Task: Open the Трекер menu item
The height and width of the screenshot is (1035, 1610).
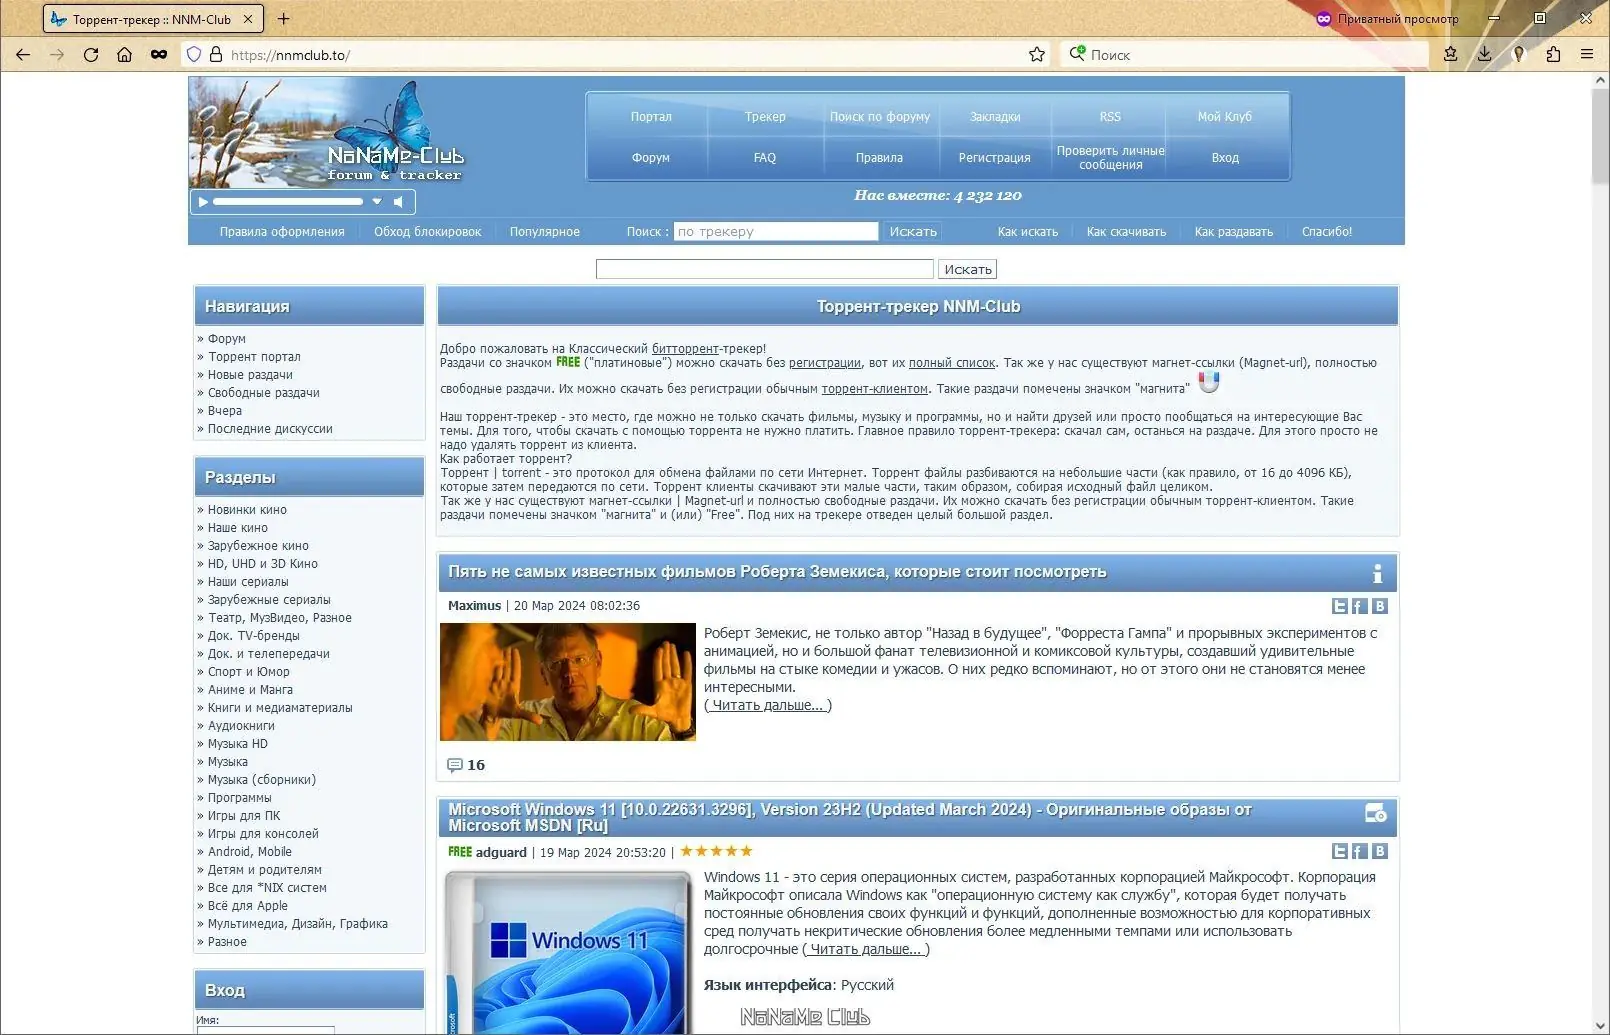Action: click(765, 117)
